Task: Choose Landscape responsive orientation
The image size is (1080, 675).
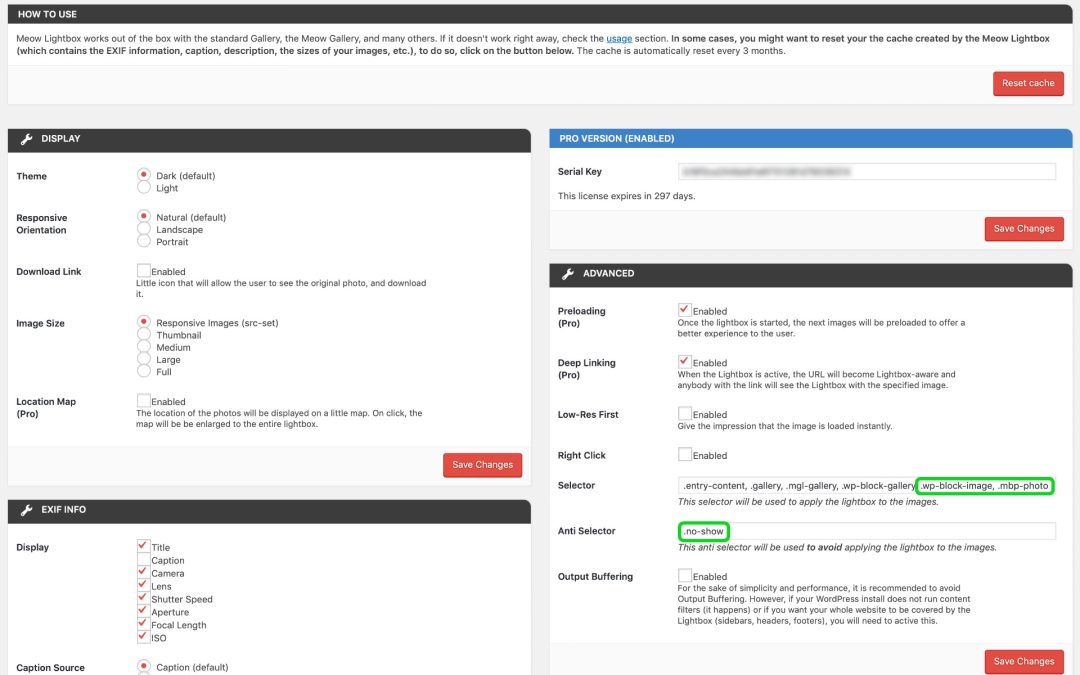Action: point(144,229)
